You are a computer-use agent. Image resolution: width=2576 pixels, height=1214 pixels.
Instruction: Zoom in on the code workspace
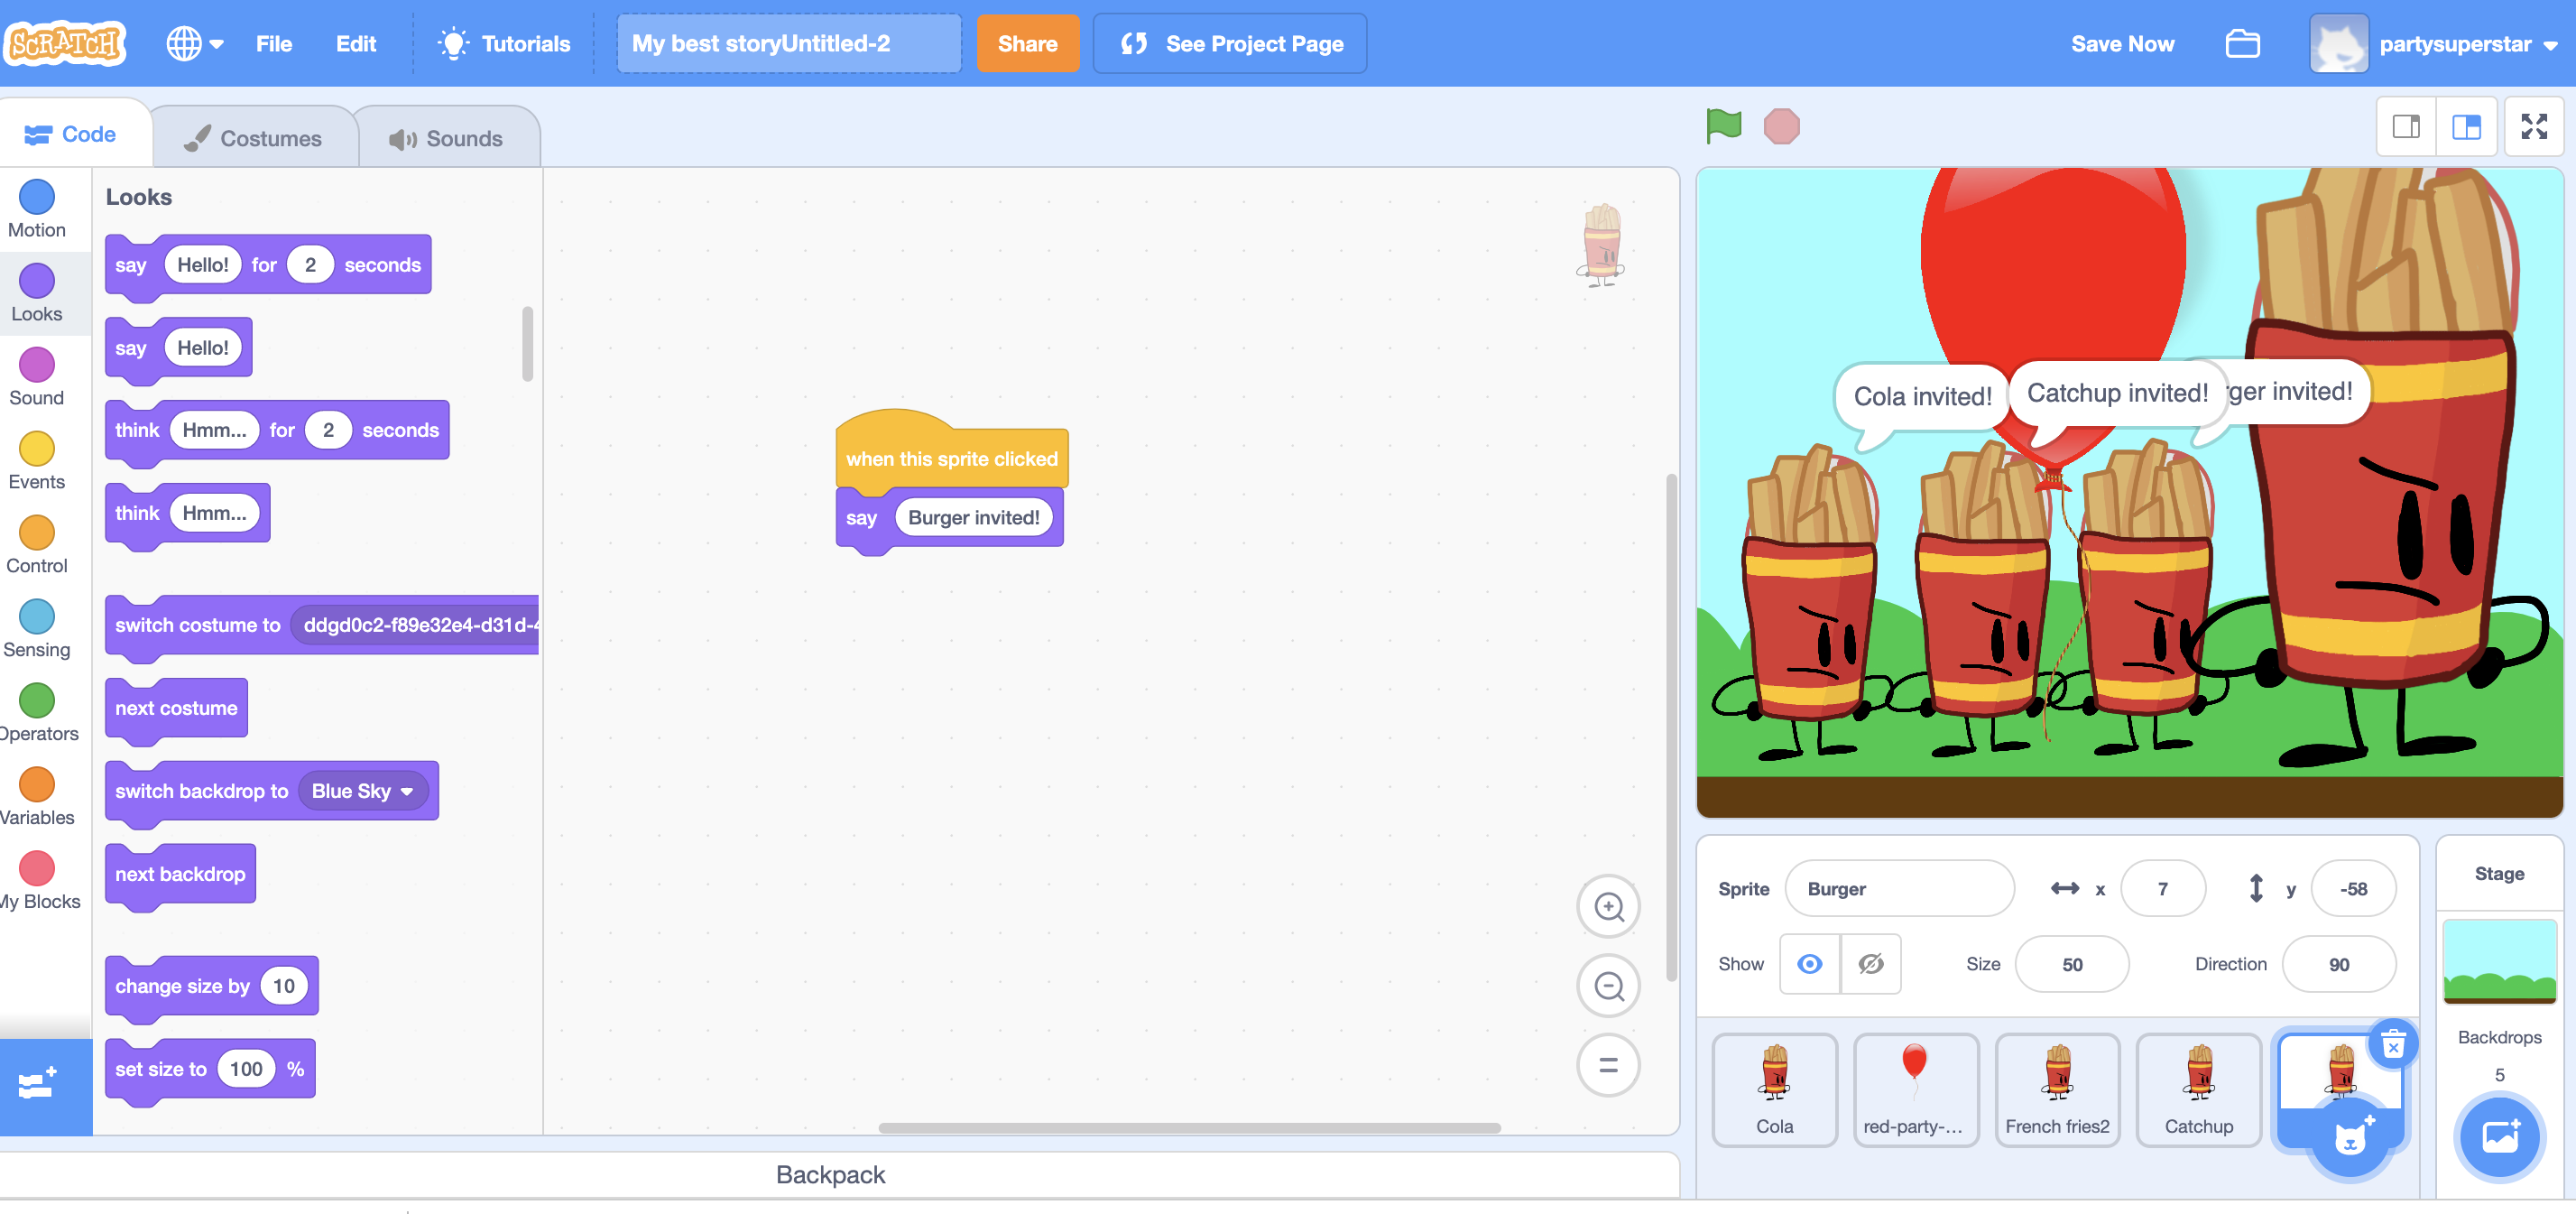[1608, 907]
